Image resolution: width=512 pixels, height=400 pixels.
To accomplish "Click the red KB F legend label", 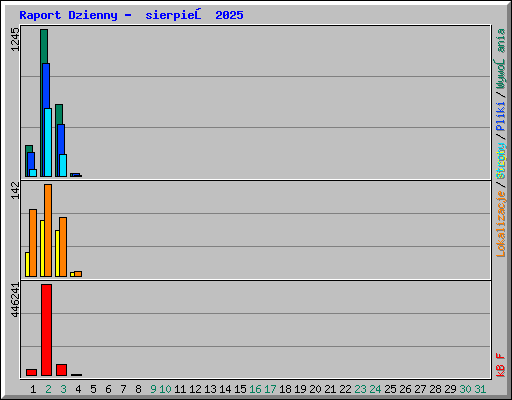I will [501, 365].
